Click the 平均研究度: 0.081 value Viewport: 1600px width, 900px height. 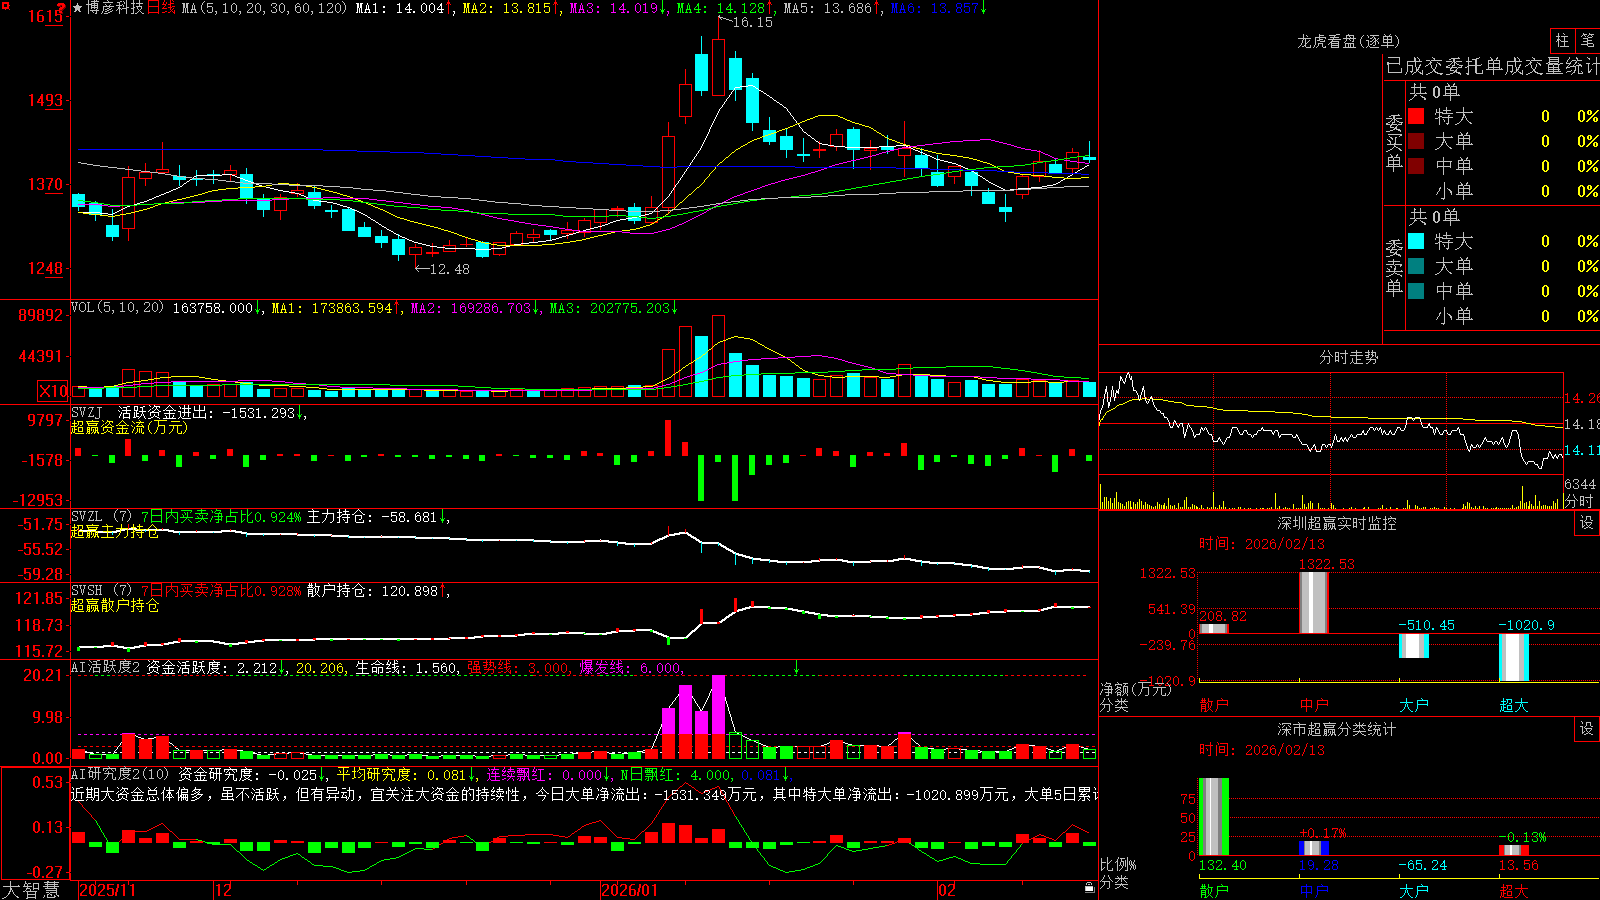(x=401, y=774)
